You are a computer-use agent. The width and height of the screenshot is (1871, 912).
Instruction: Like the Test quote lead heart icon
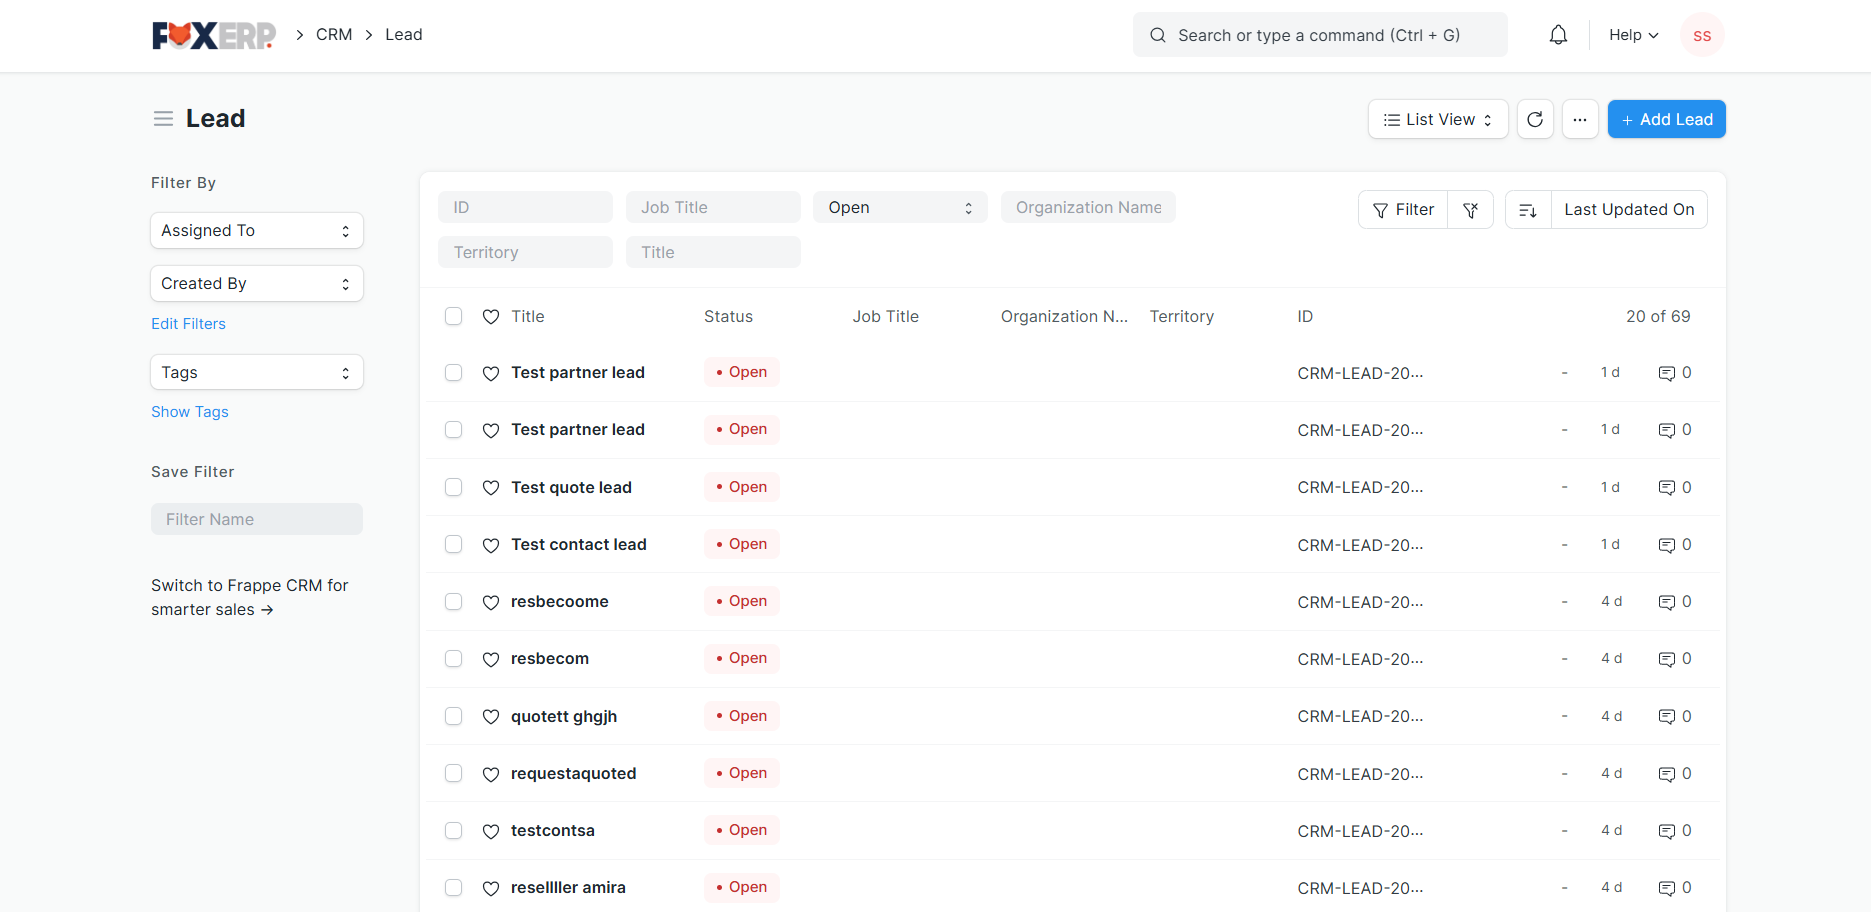tap(491, 487)
